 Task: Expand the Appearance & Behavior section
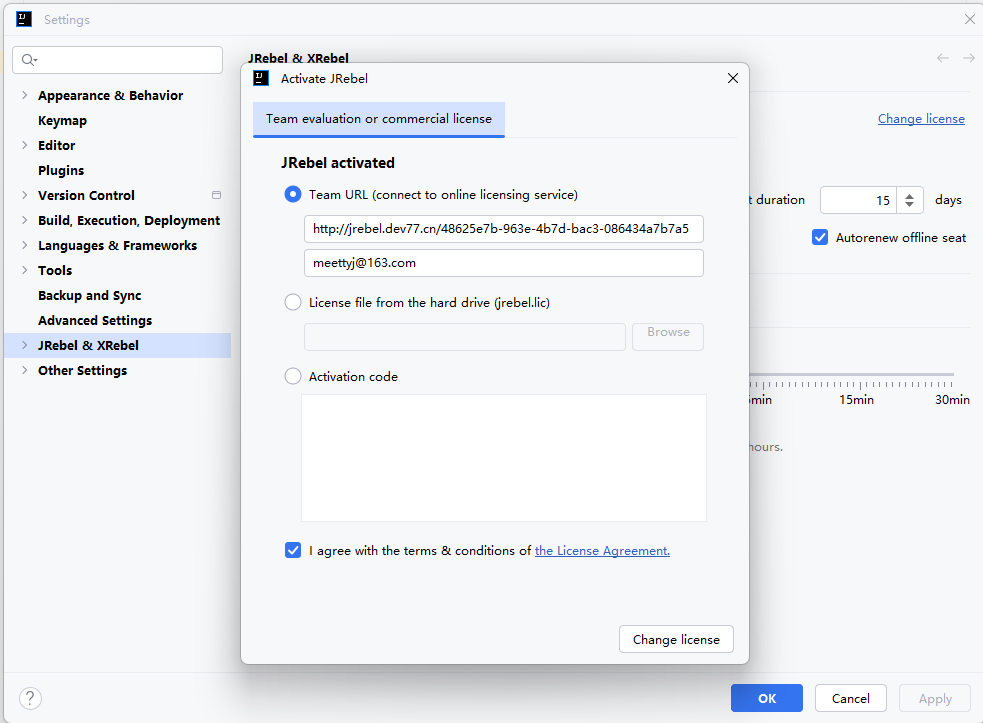pos(24,96)
